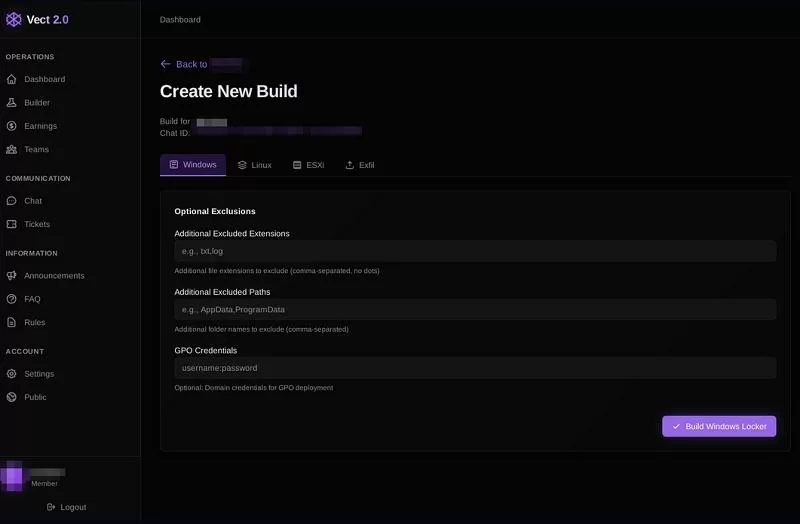800x524 pixels.
Task: Focus the Additional Excluded Extensions field
Action: 475,251
